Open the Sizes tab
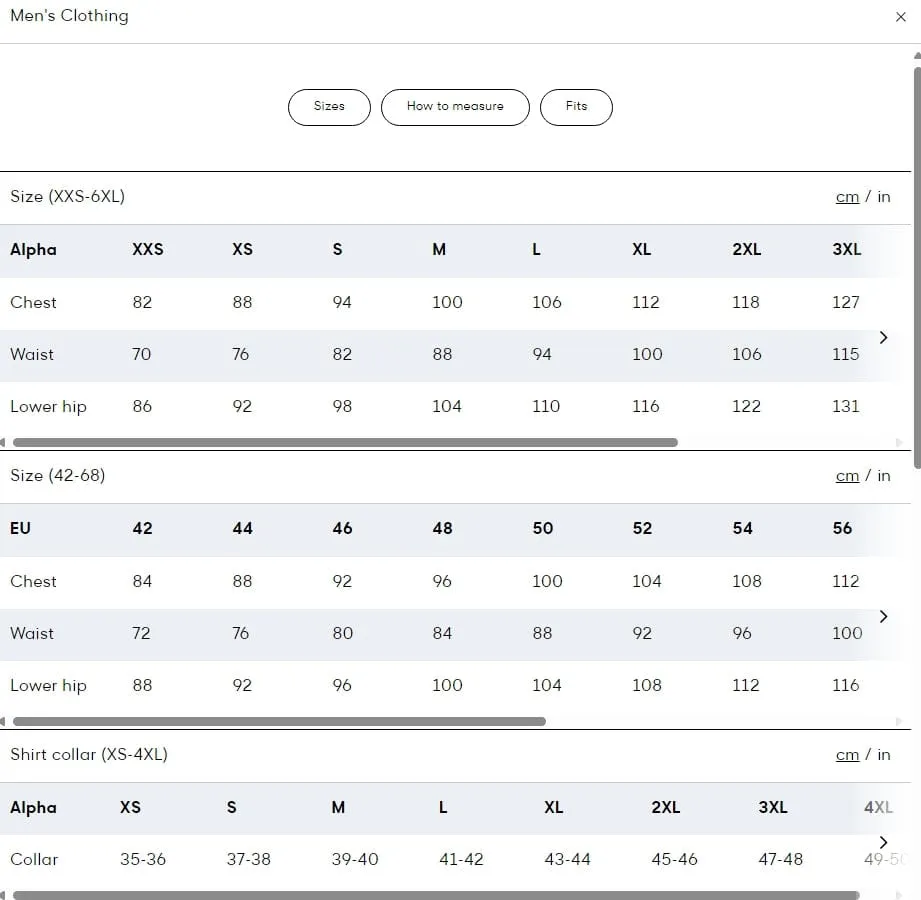This screenshot has height=900, width=921. (329, 107)
